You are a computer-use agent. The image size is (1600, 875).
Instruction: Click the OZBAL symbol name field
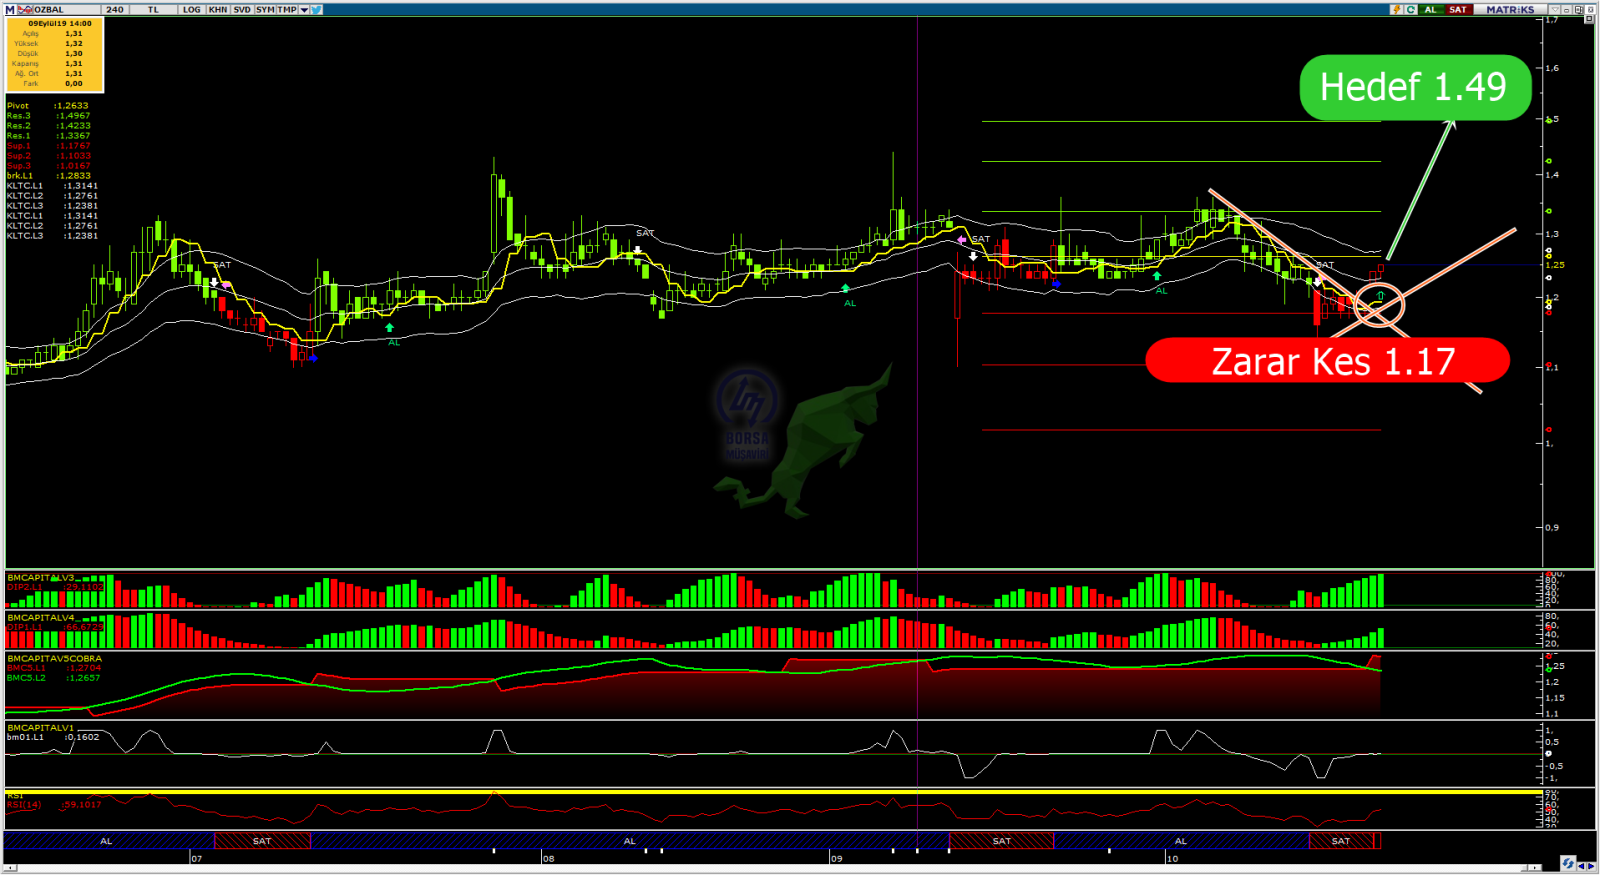click(x=50, y=10)
